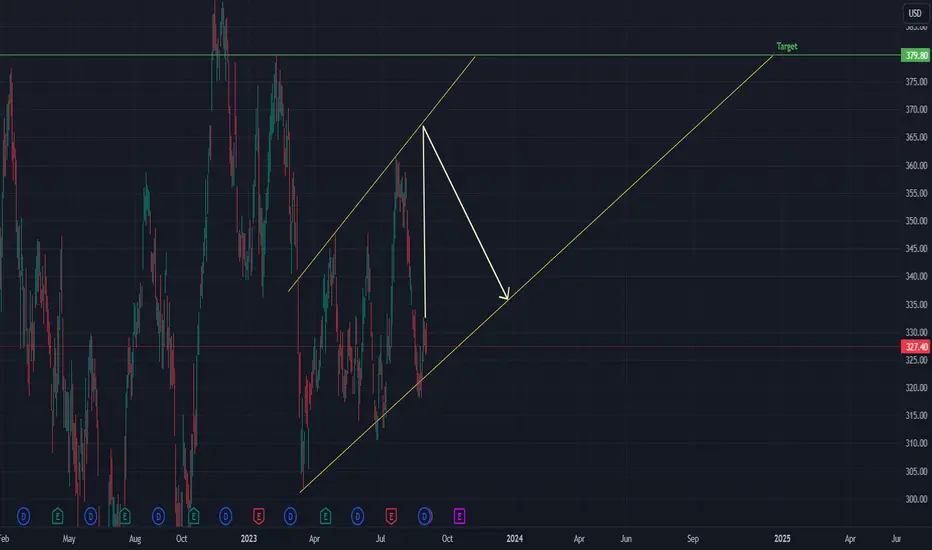Click the dividend marker nearest the Feb label
Viewport: 932px width, 550px height.
coord(23,516)
